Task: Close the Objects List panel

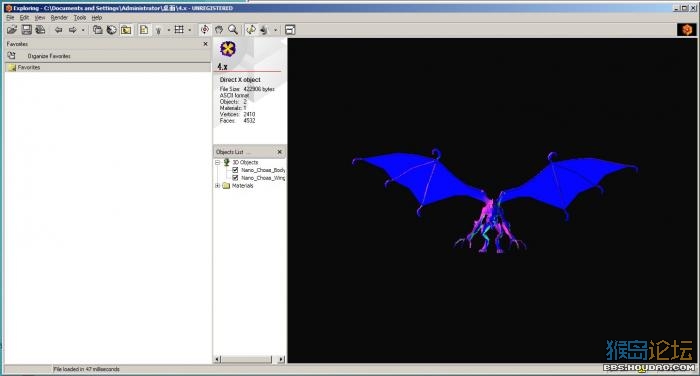Action: pos(279,152)
